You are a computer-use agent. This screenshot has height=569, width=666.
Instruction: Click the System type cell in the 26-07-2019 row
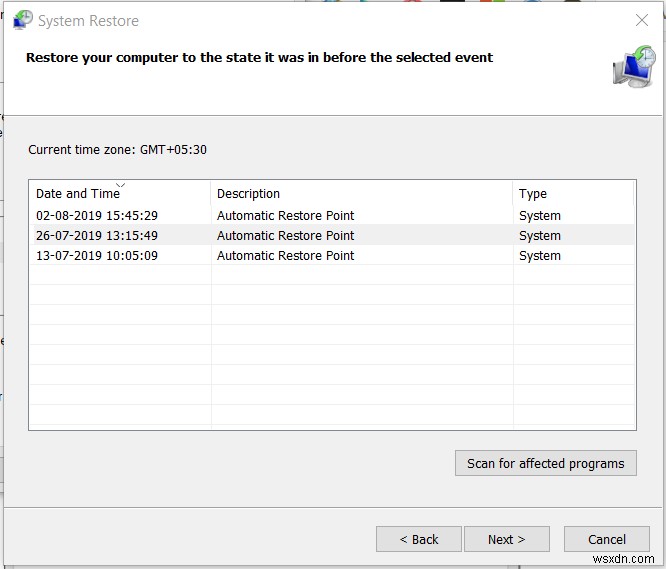coord(540,236)
